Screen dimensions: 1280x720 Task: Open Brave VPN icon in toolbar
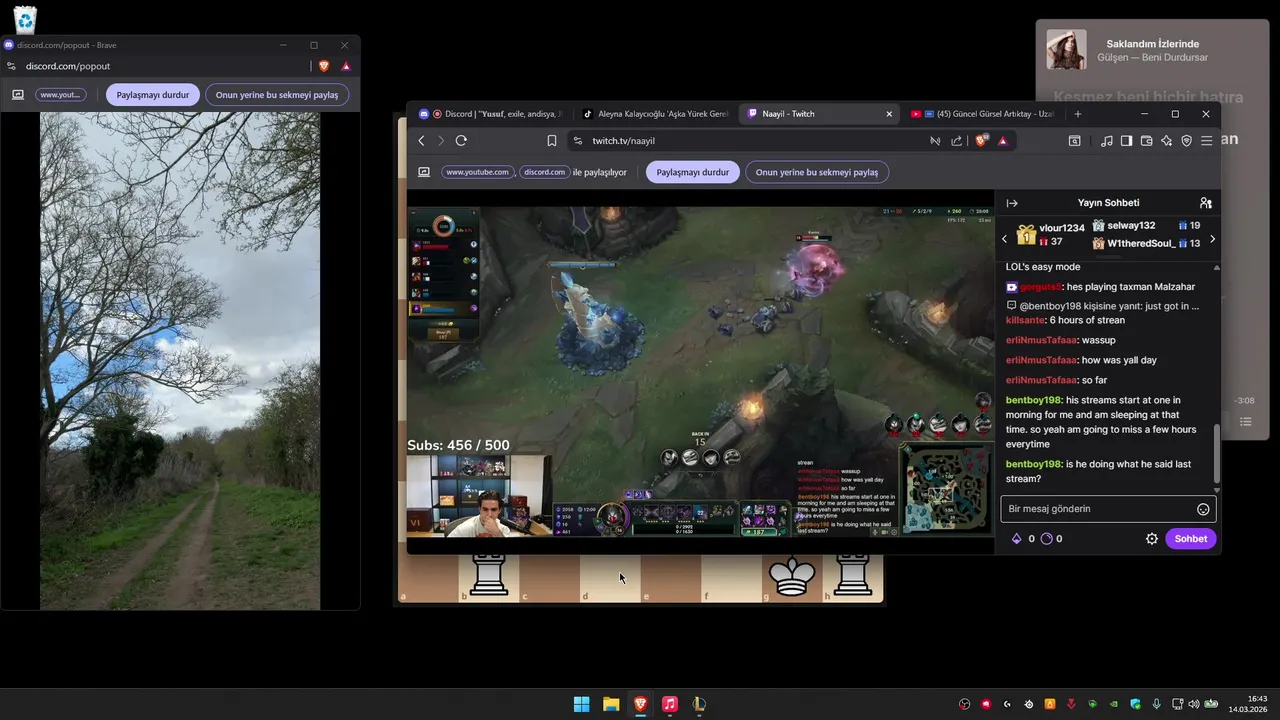pyautogui.click(x=1186, y=141)
